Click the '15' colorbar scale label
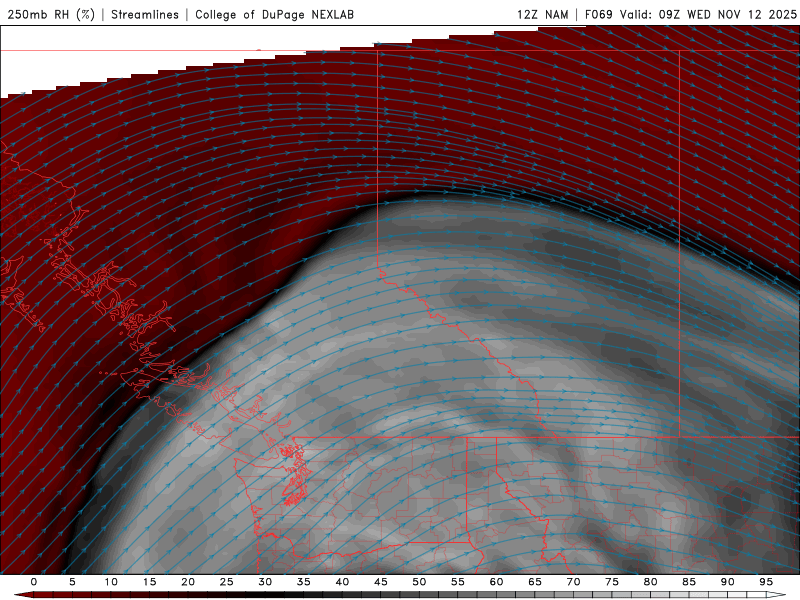 (149, 582)
